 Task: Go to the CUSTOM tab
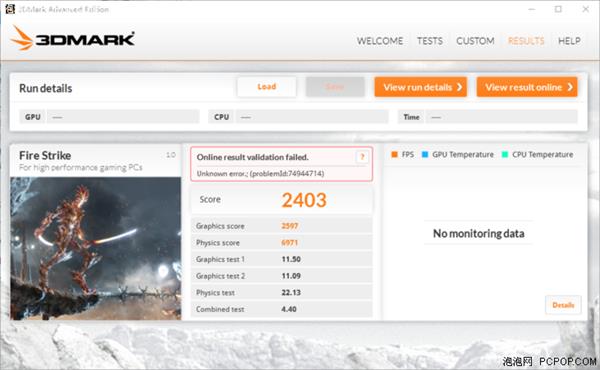coord(475,41)
